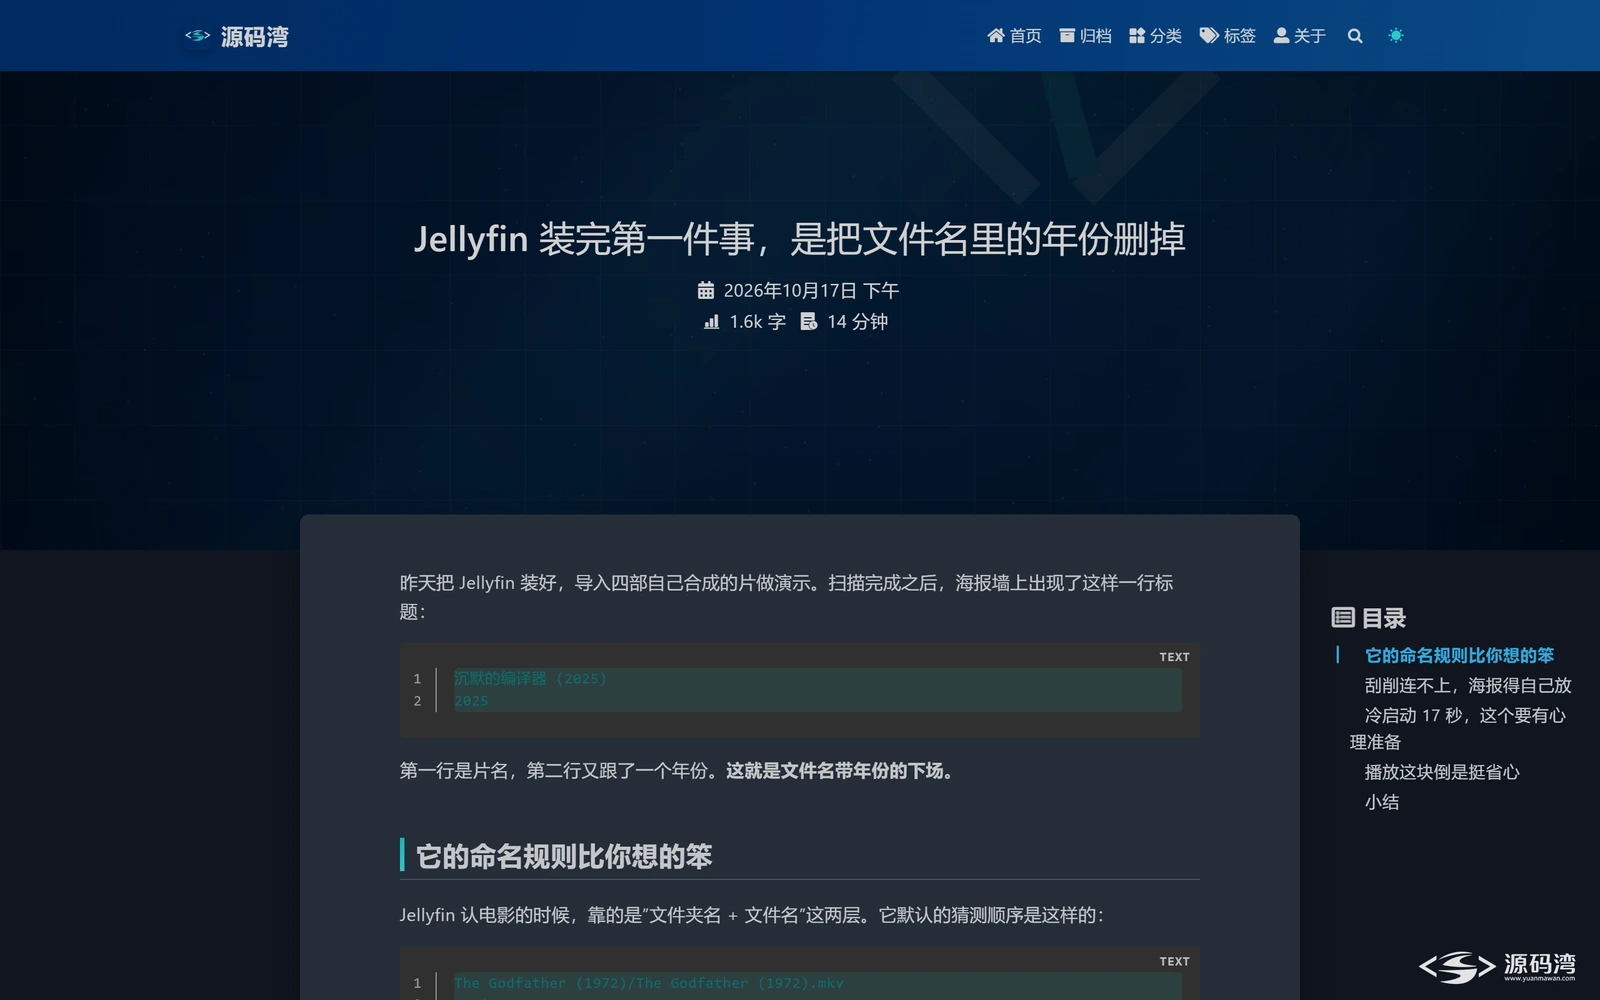Viewport: 1600px width, 1000px height.
Task: Click code line 沉默的编译器 (2025)
Action: [x=530, y=679]
